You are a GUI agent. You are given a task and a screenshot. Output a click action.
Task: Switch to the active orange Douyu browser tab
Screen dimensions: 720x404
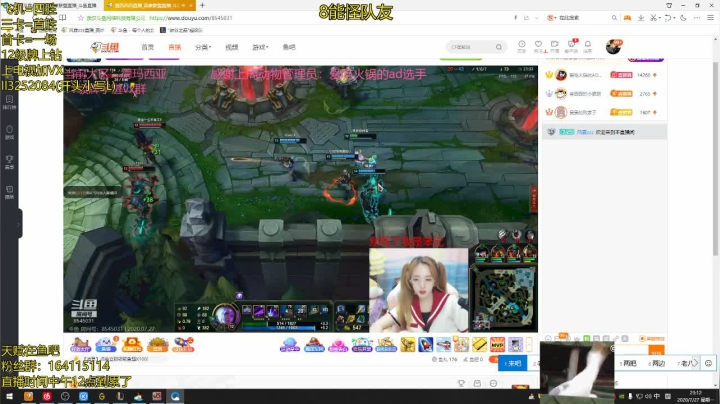pos(150,5)
